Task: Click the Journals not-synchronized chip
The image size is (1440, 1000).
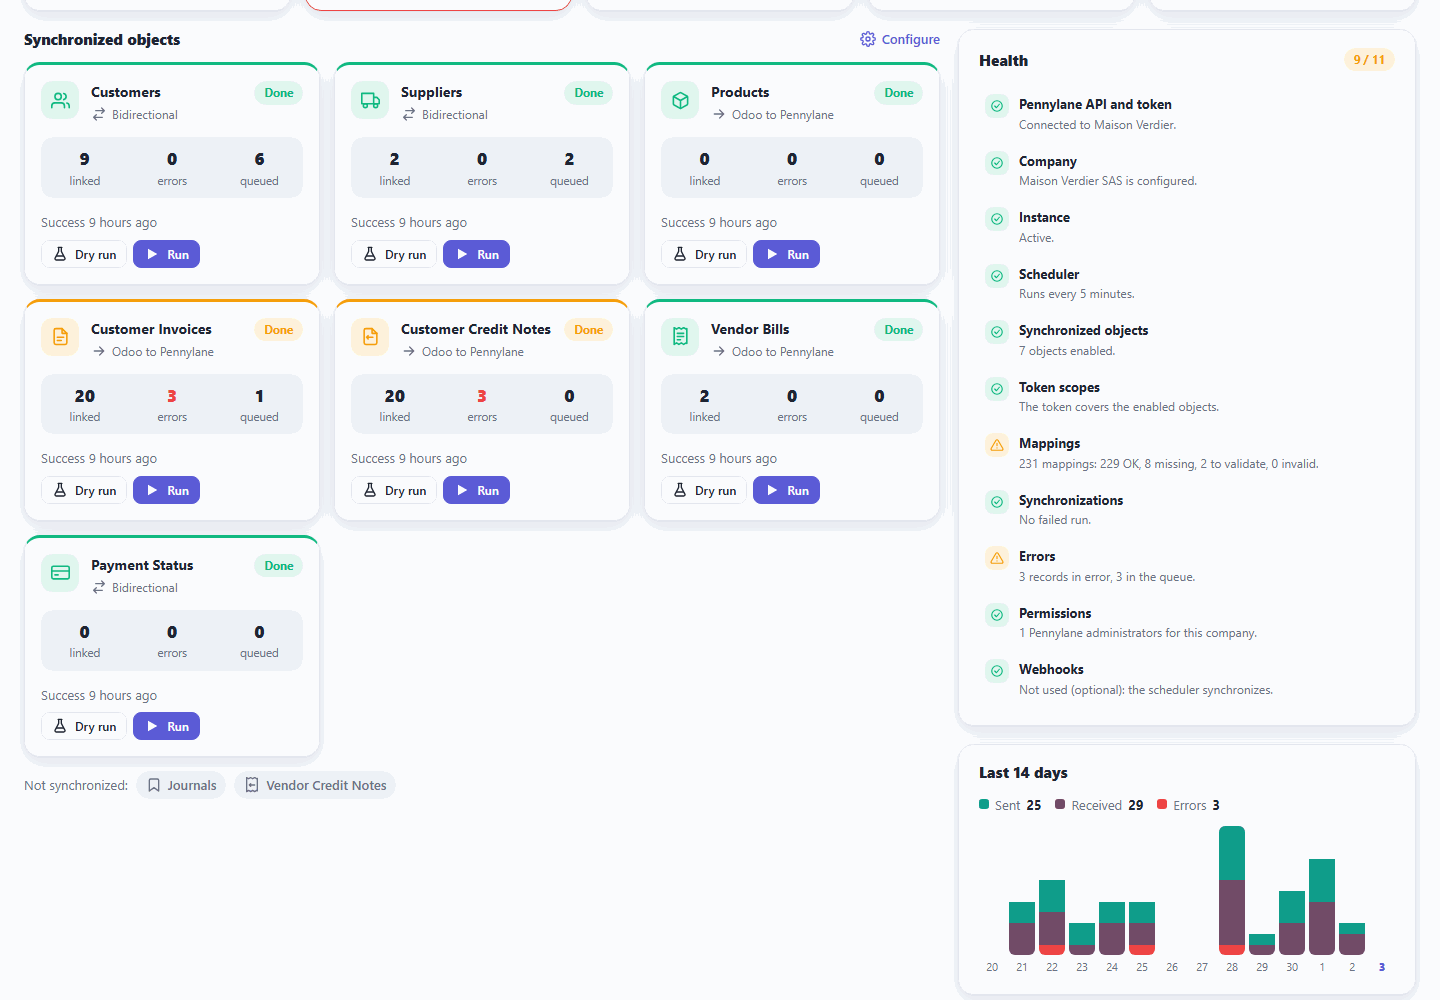Action: (x=181, y=786)
